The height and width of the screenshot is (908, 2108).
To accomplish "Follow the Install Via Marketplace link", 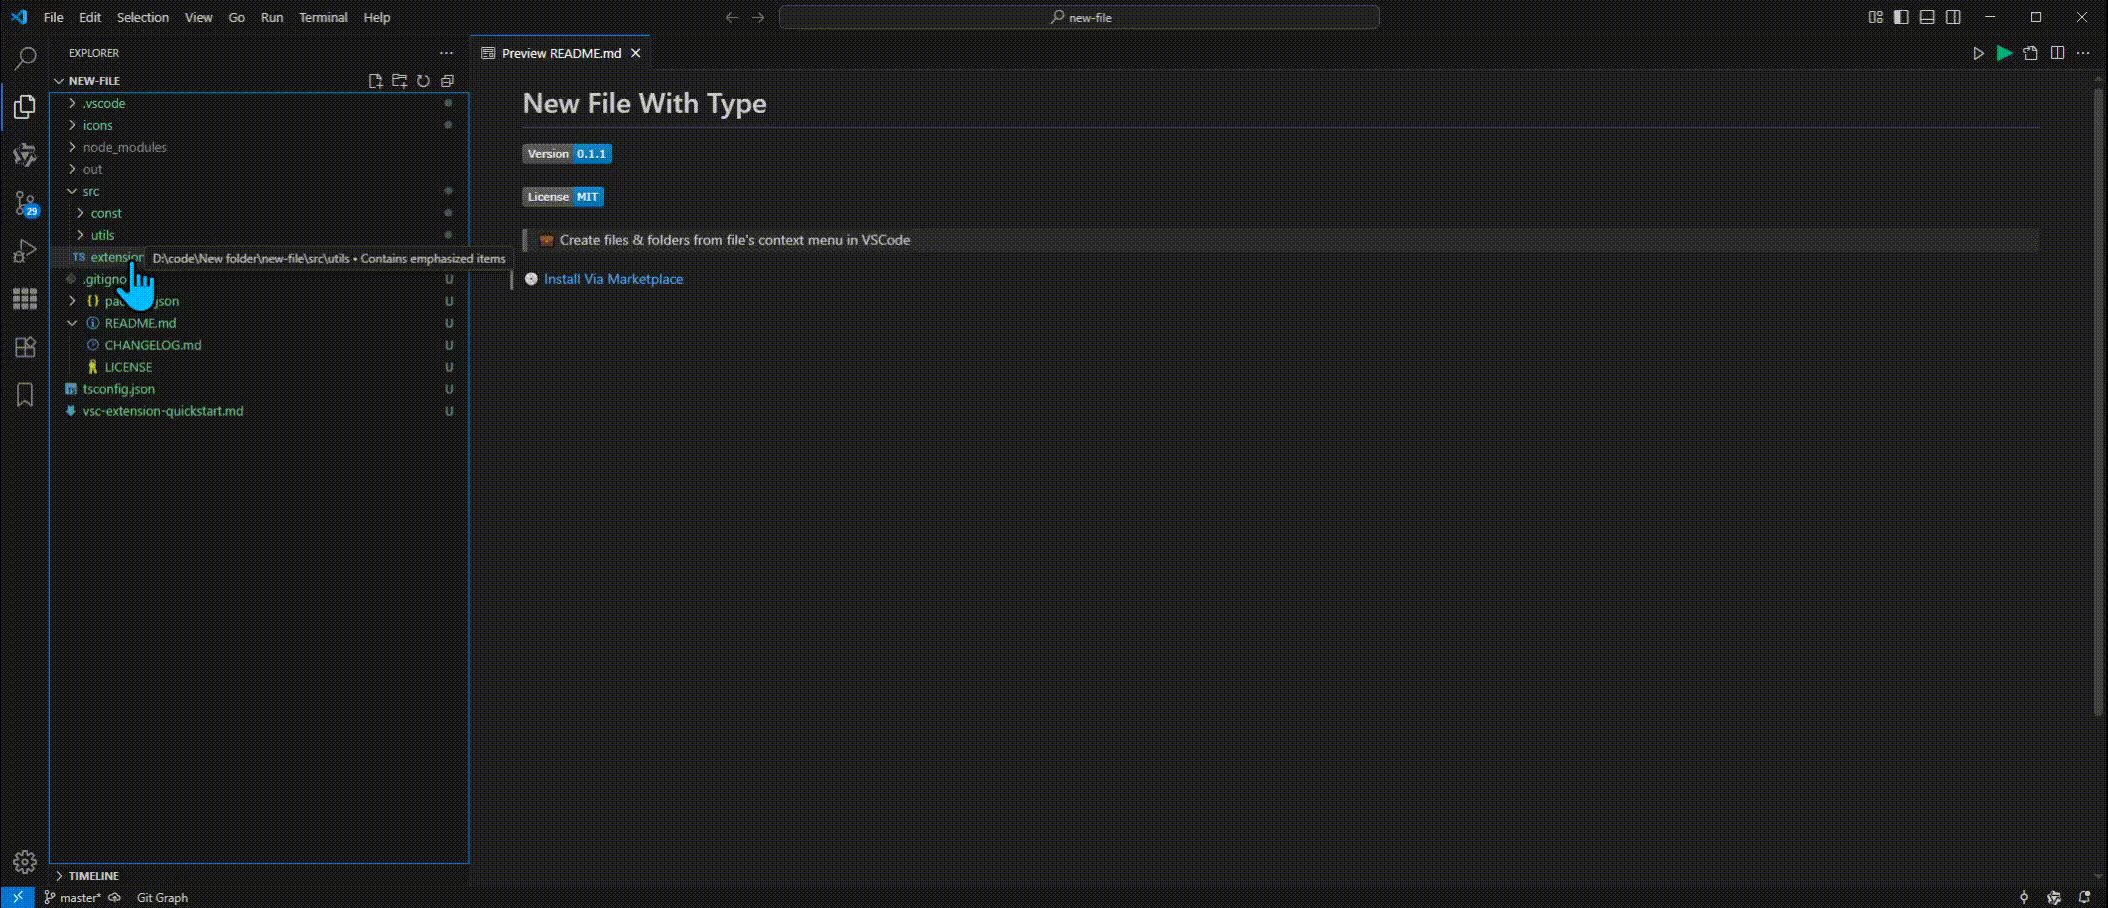I will coord(613,279).
